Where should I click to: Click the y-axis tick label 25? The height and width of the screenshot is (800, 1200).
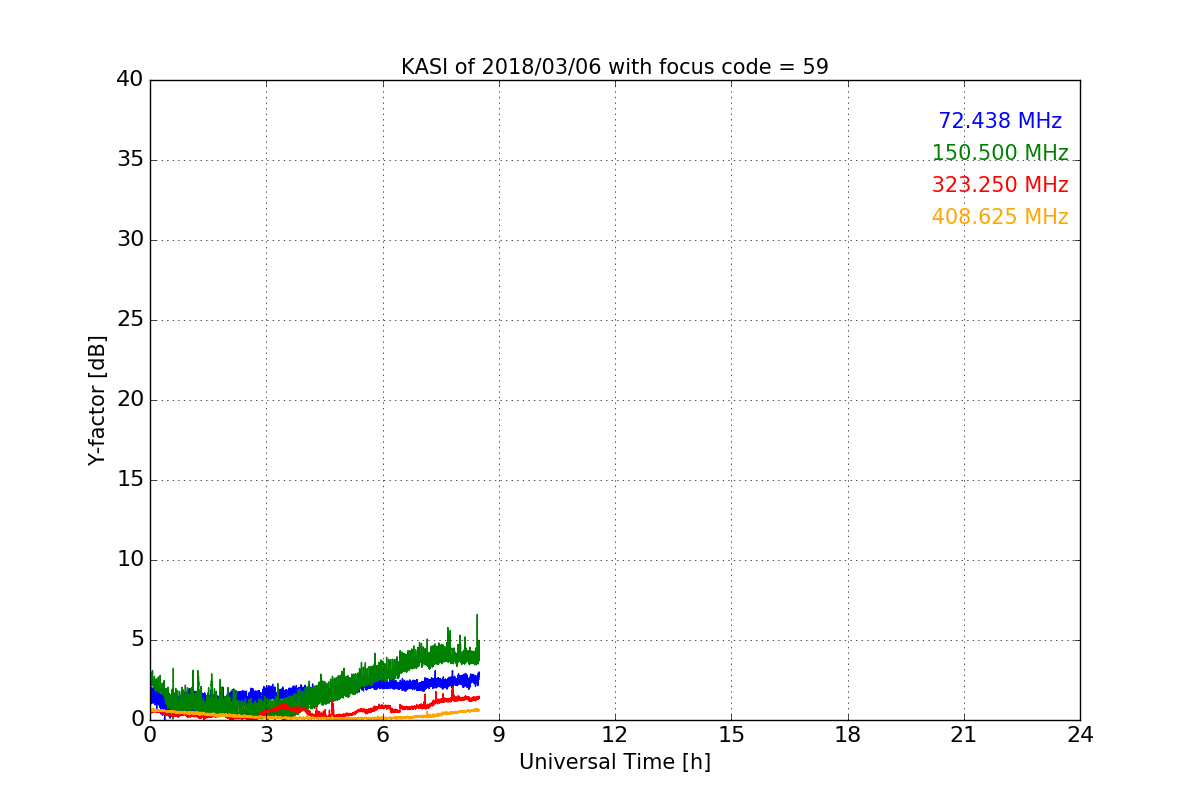(130, 320)
